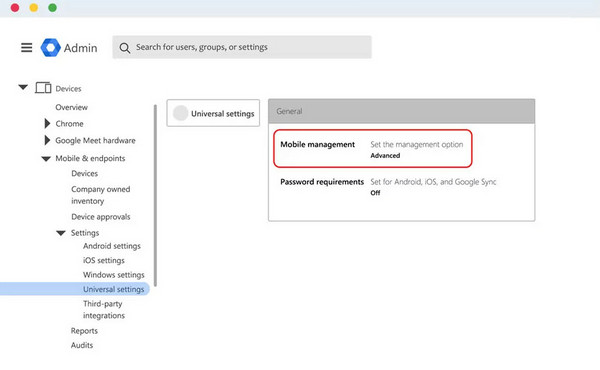Collapse the Mobile & endpoints node
This screenshot has width=600, height=370.
46,159
